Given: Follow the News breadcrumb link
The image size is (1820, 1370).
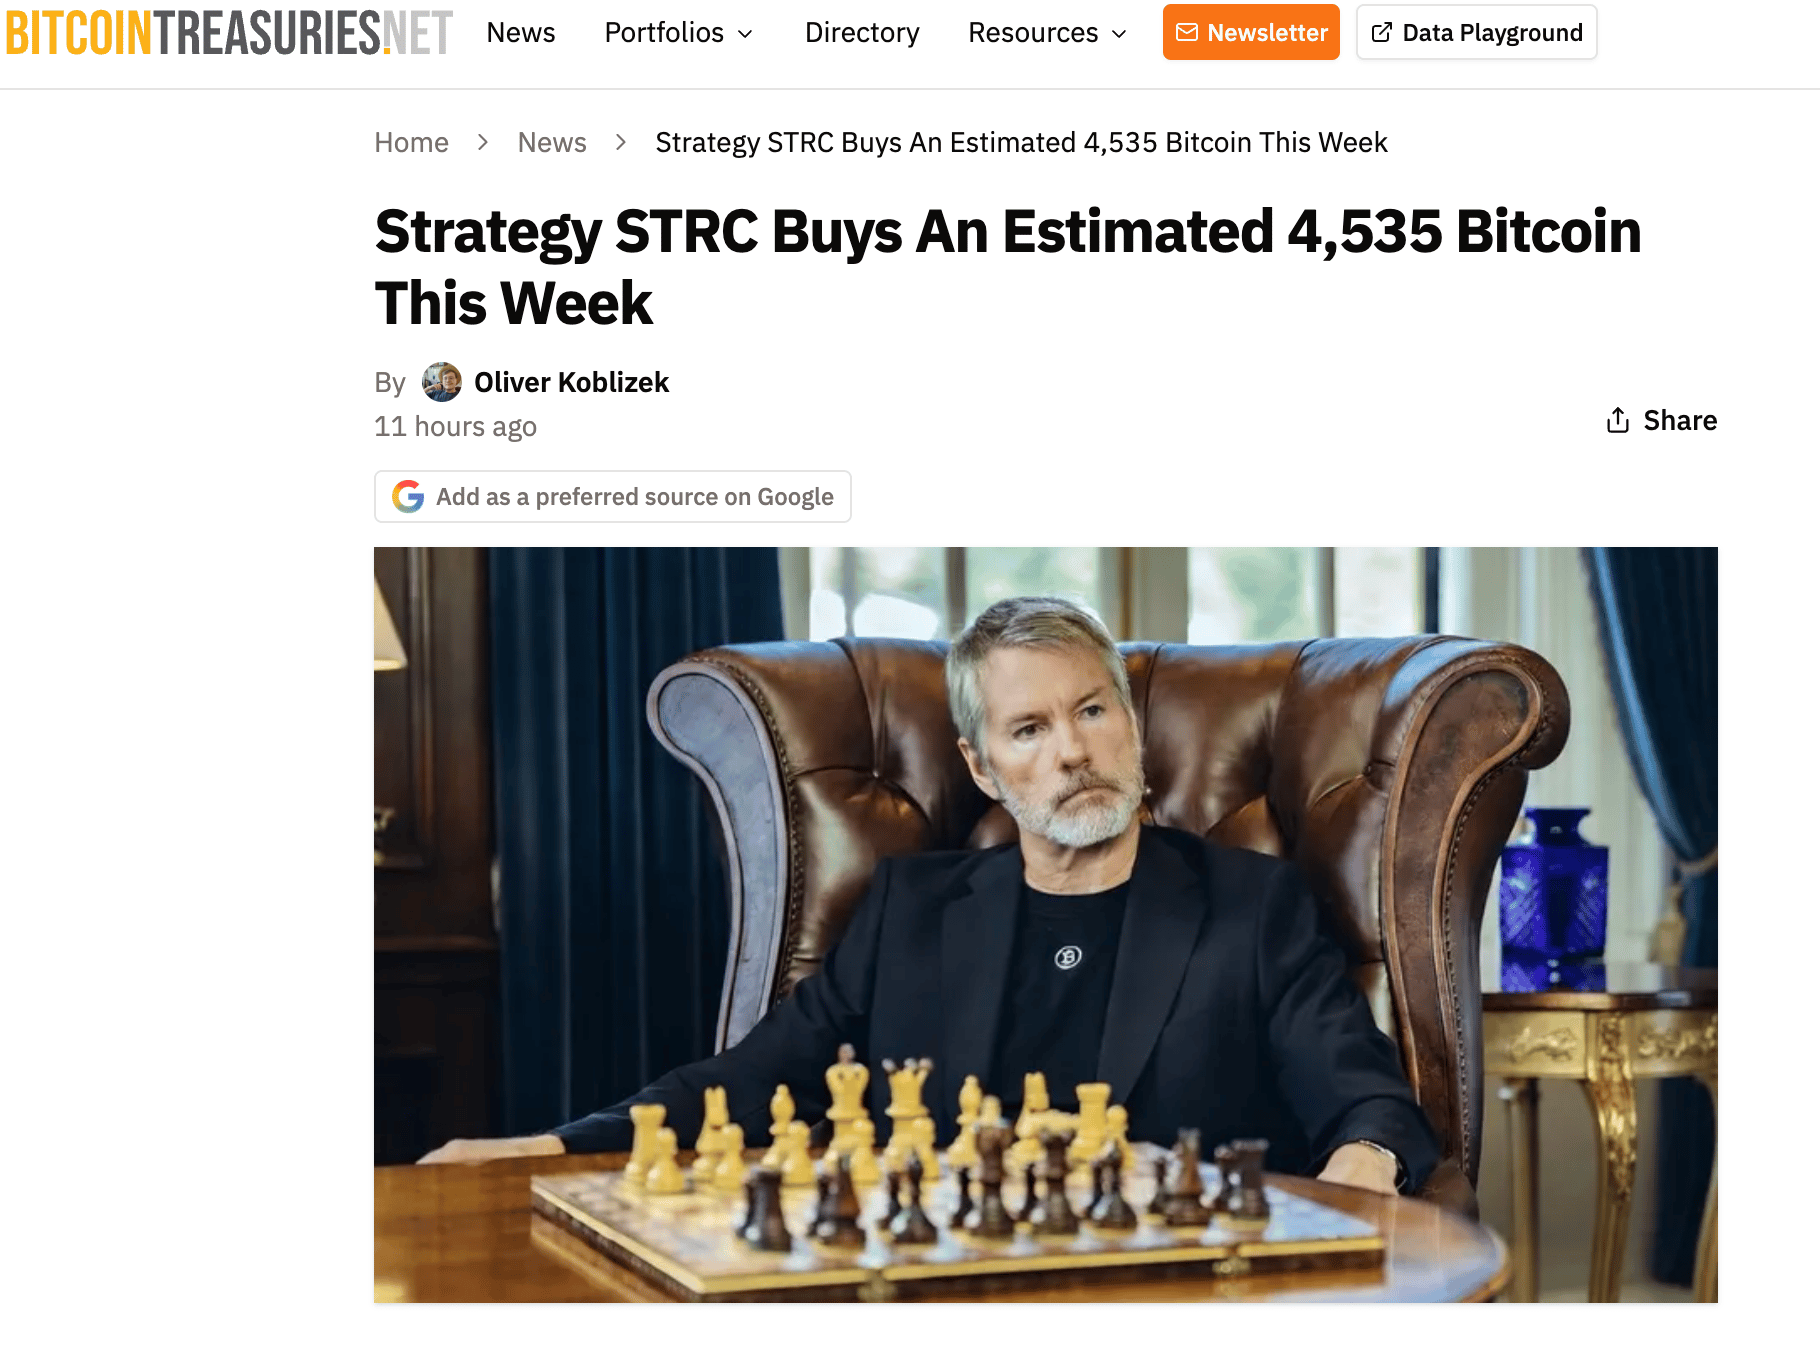Looking at the screenshot, I should (x=552, y=142).
